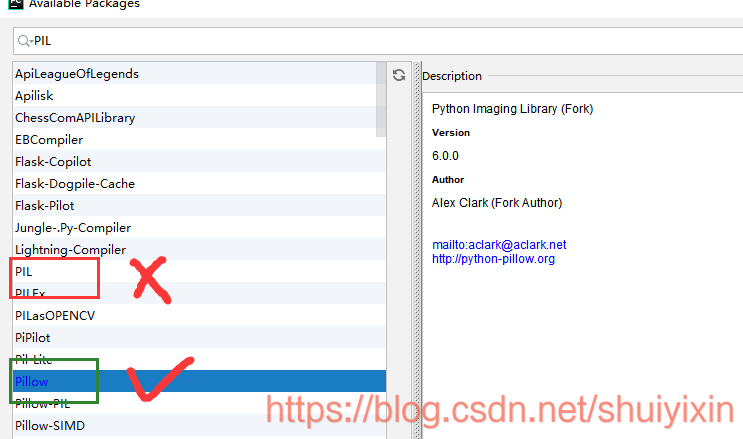Viewport: 743px width, 439px height.
Task: Click Python Imaging Library (Fork) text
Action: tap(512, 109)
